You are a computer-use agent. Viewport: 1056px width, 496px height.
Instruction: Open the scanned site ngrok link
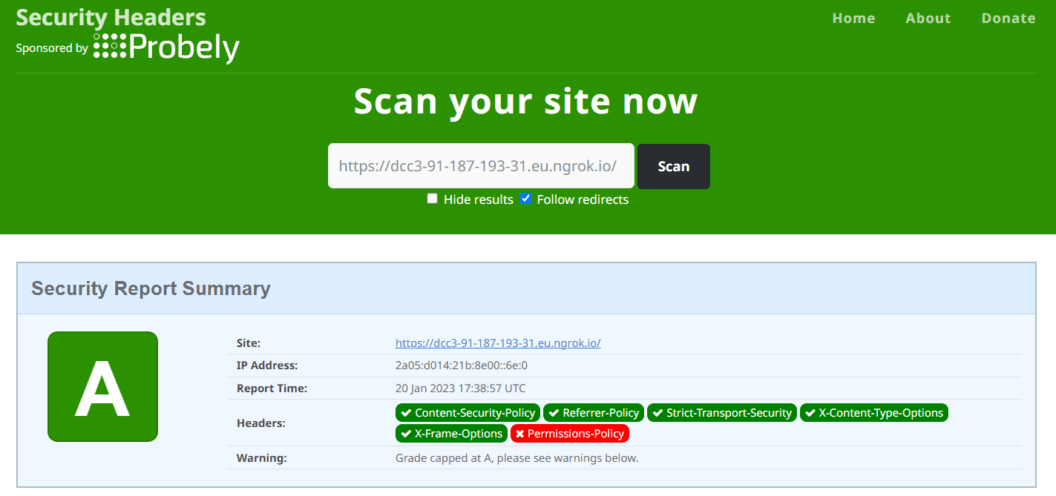coord(498,343)
